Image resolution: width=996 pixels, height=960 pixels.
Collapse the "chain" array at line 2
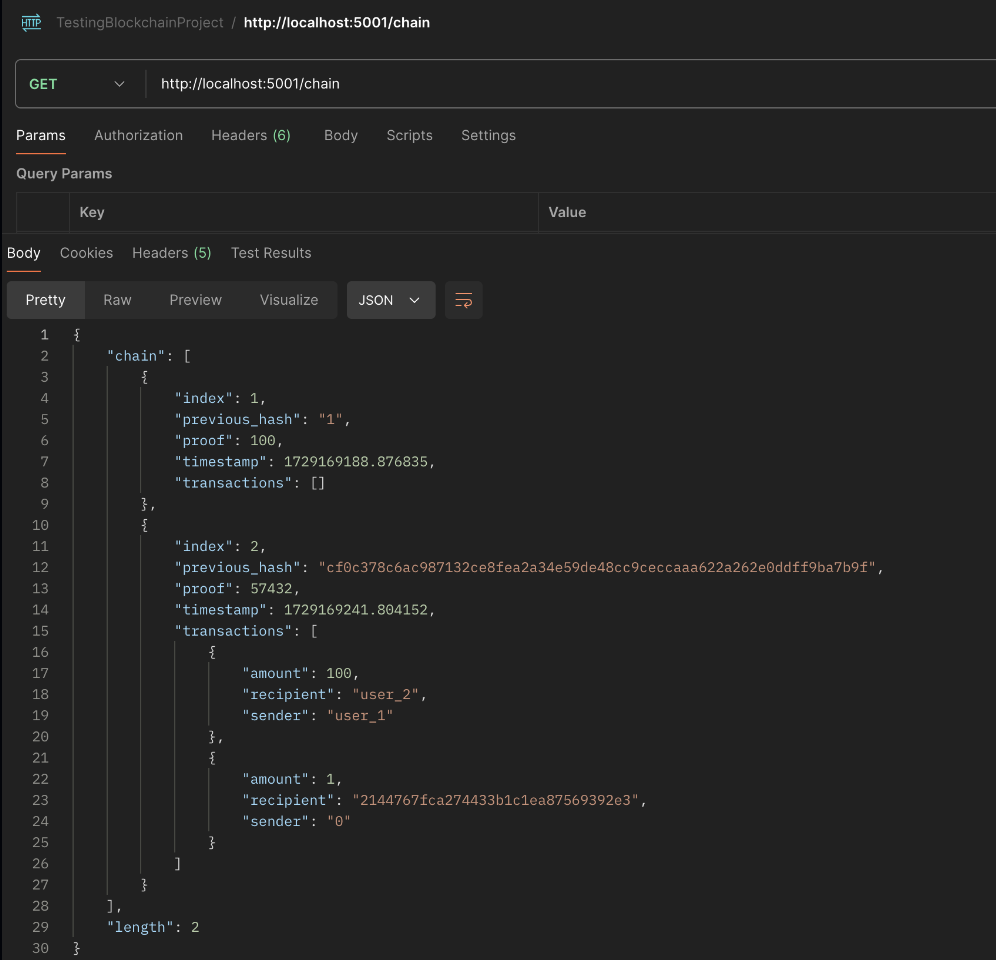coord(187,356)
